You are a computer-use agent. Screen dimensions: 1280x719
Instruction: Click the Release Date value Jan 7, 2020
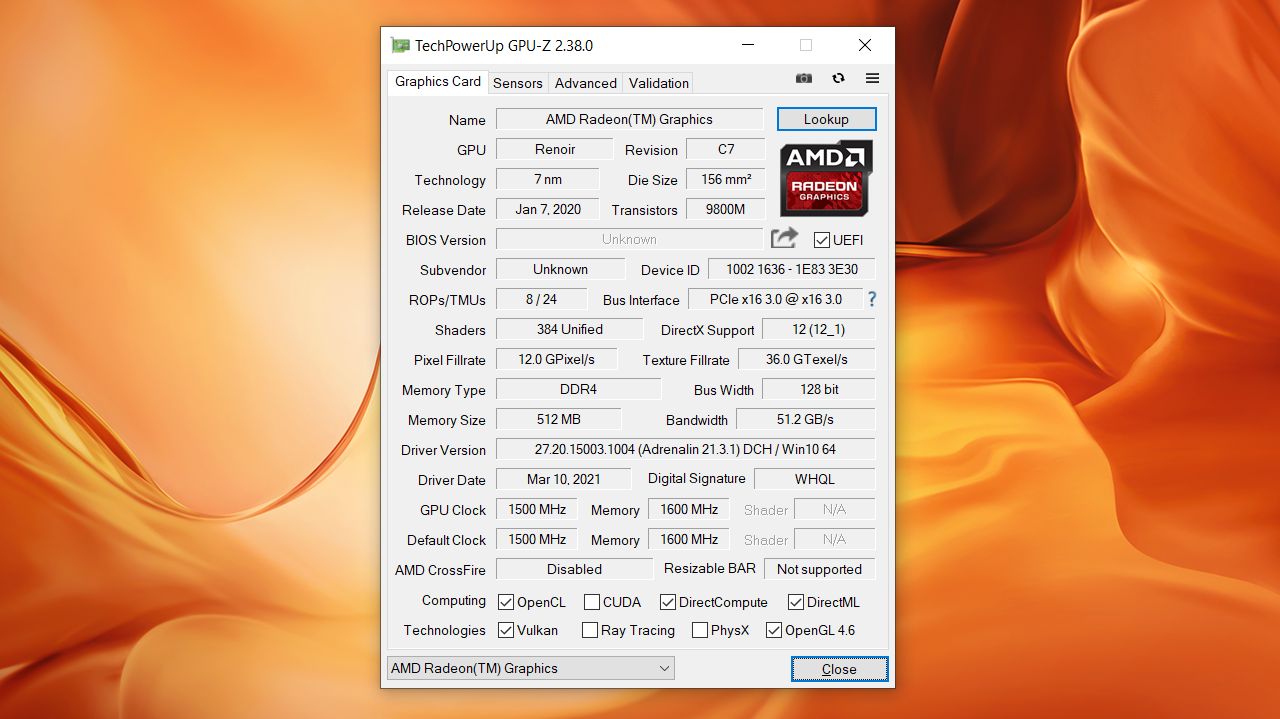pos(547,209)
